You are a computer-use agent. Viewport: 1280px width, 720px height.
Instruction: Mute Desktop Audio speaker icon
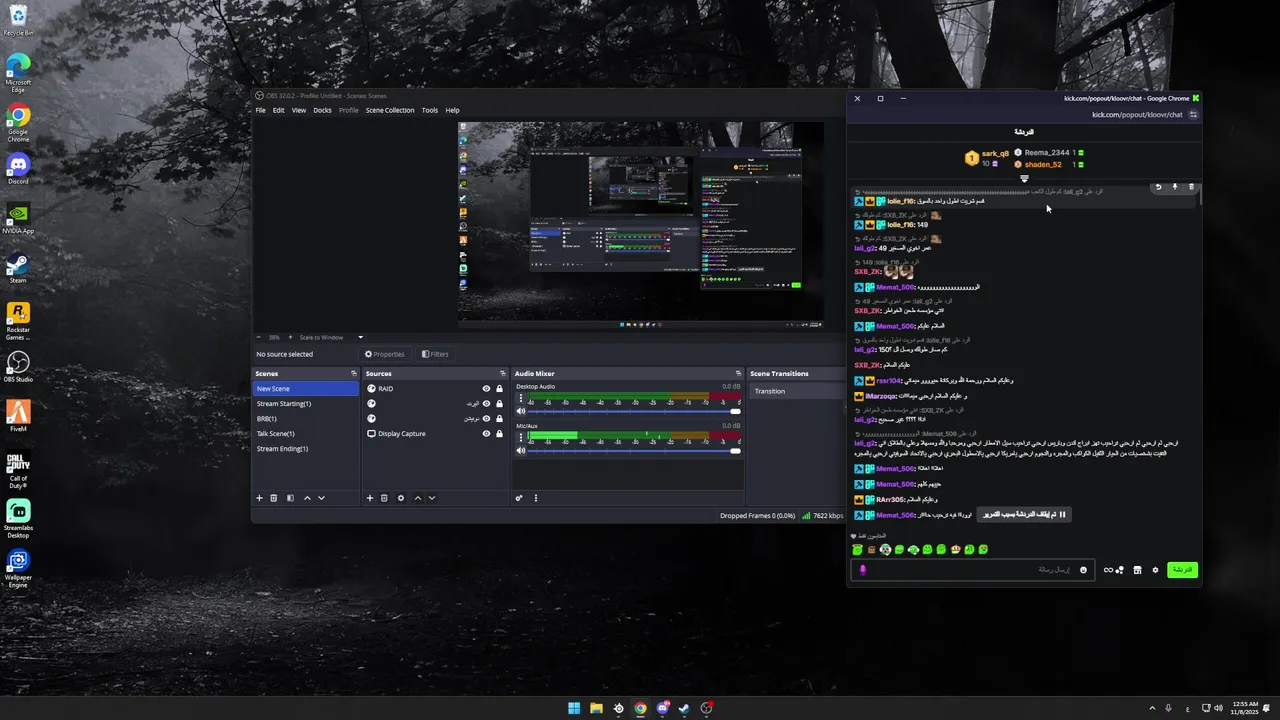[x=521, y=411]
